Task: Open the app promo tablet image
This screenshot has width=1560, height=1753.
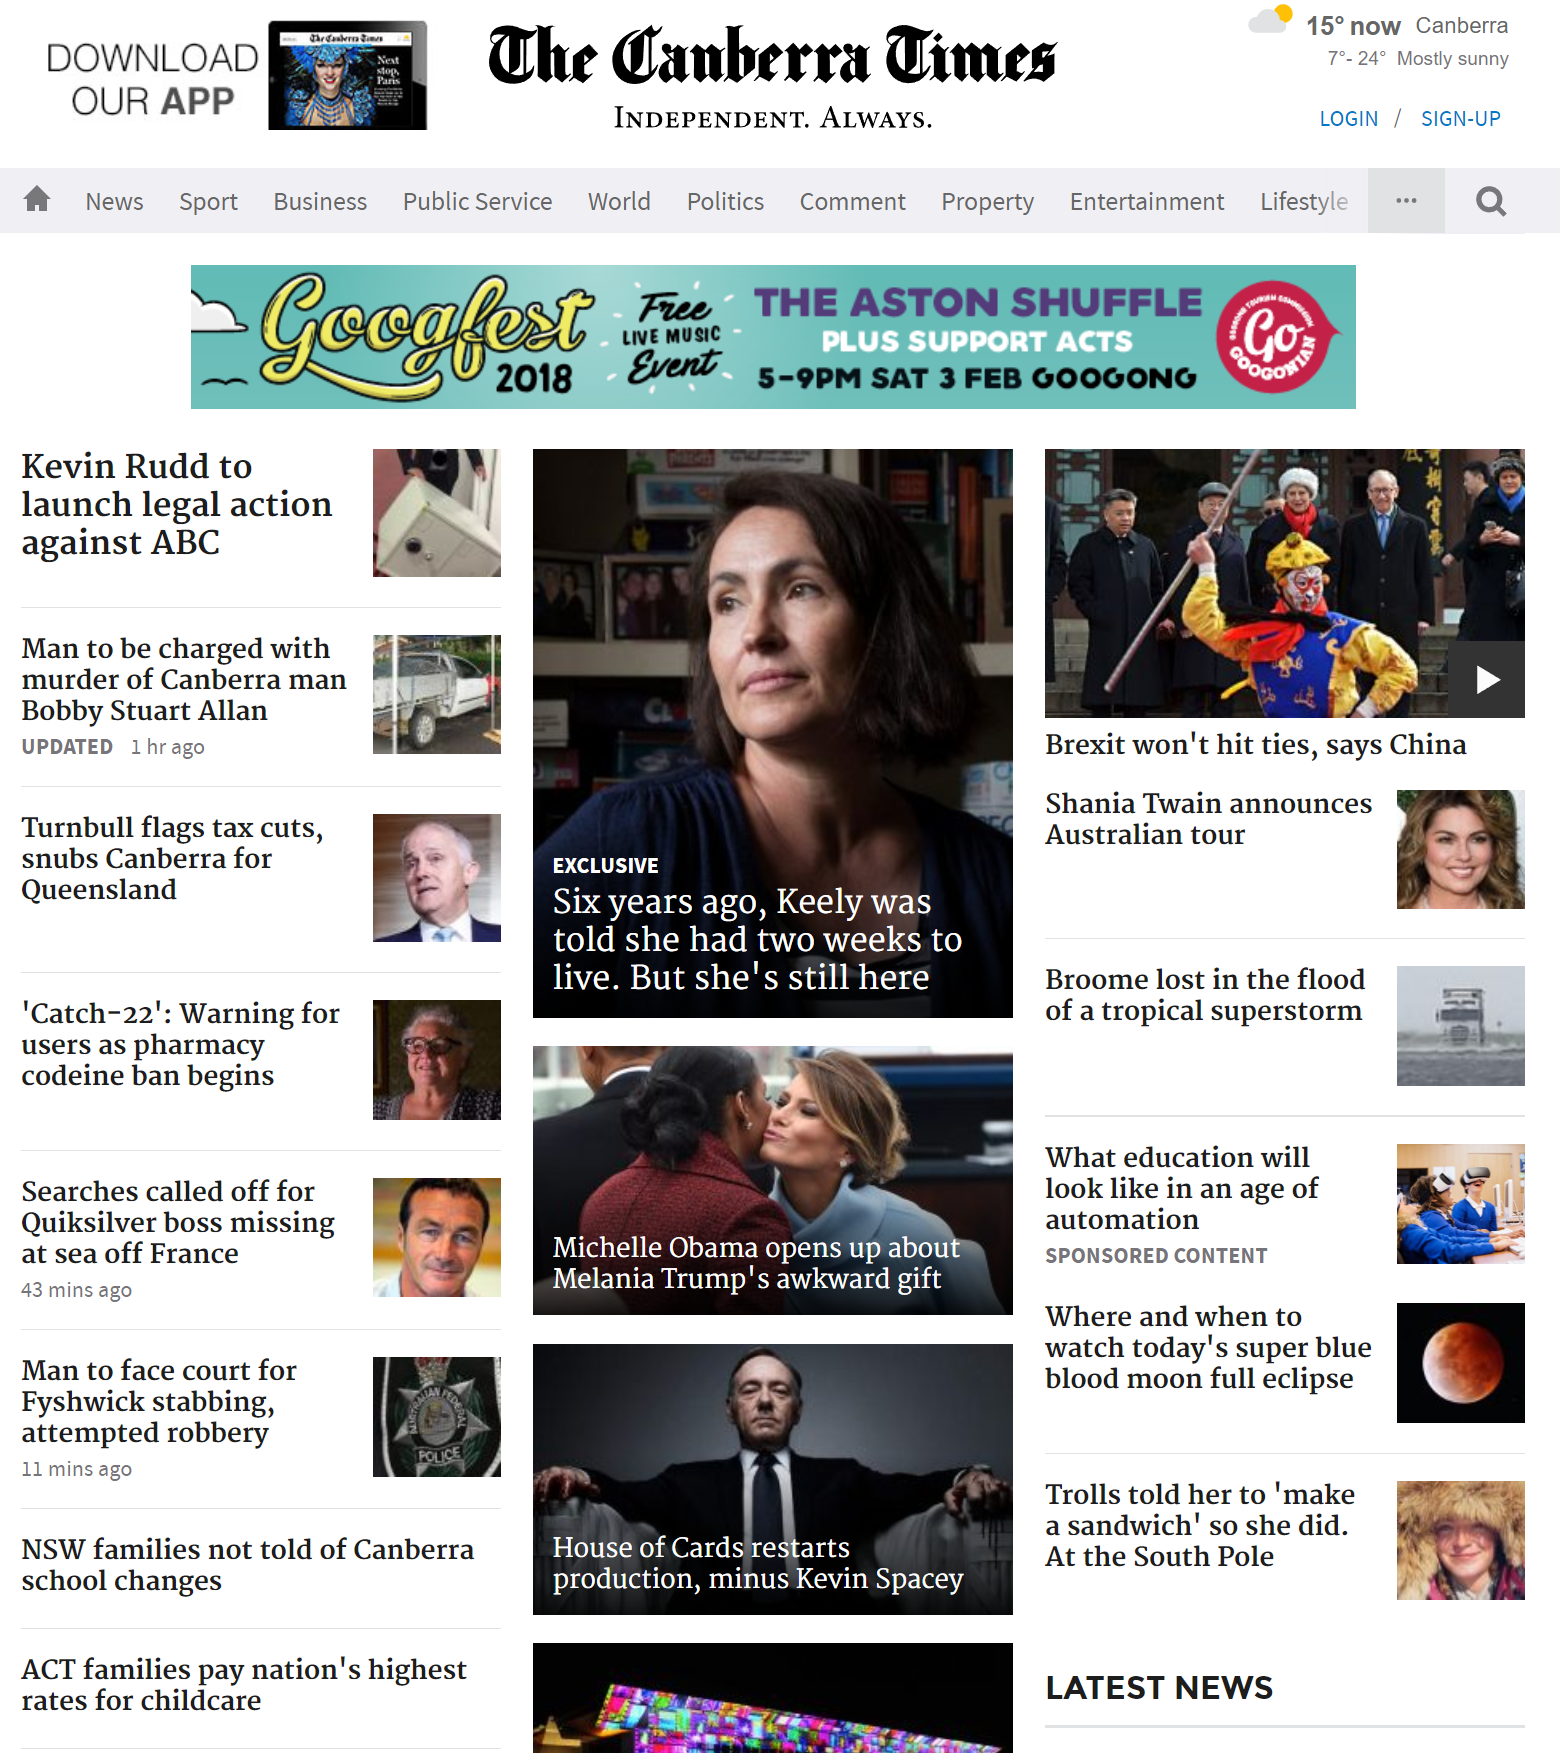Action: click(x=347, y=75)
